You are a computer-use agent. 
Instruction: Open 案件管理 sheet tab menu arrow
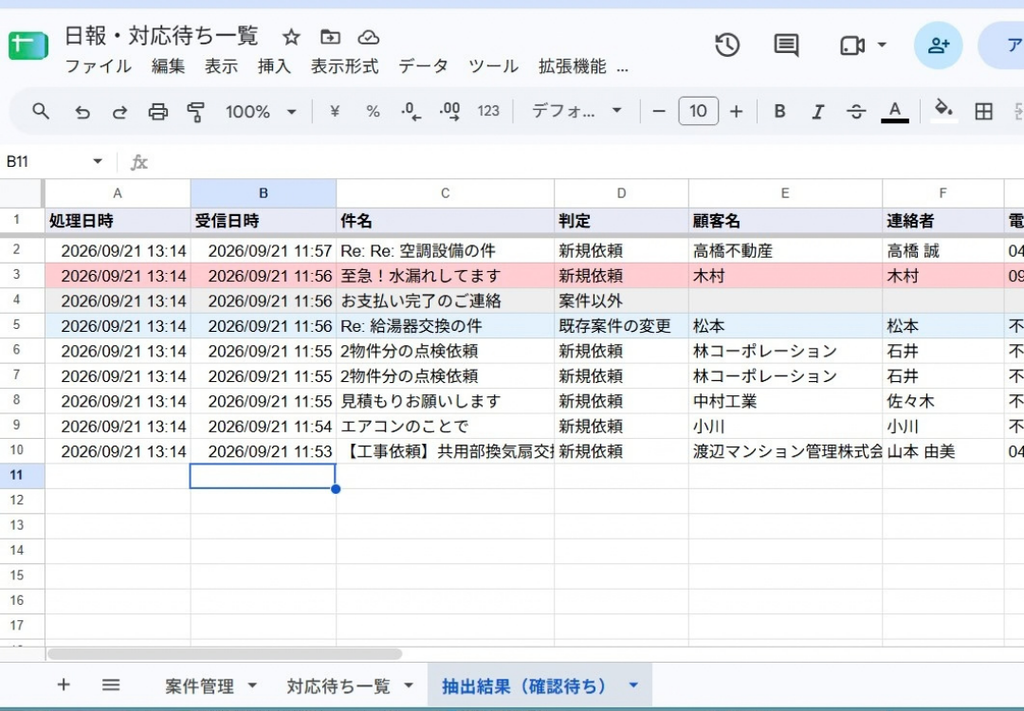coord(252,686)
